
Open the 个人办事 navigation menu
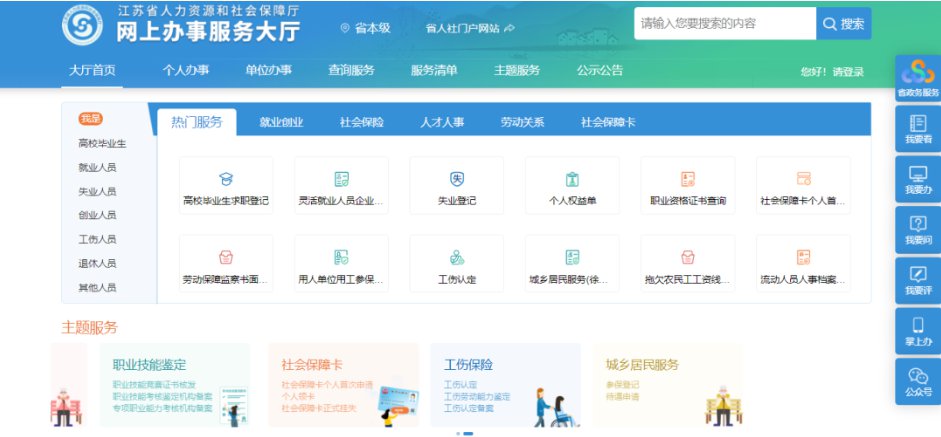[185, 70]
